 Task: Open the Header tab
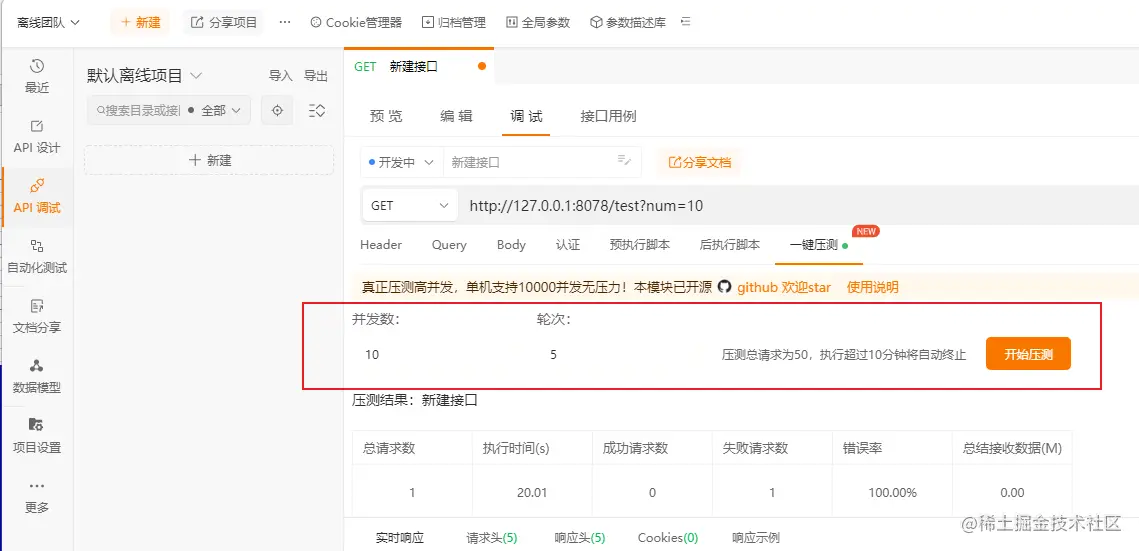381,245
